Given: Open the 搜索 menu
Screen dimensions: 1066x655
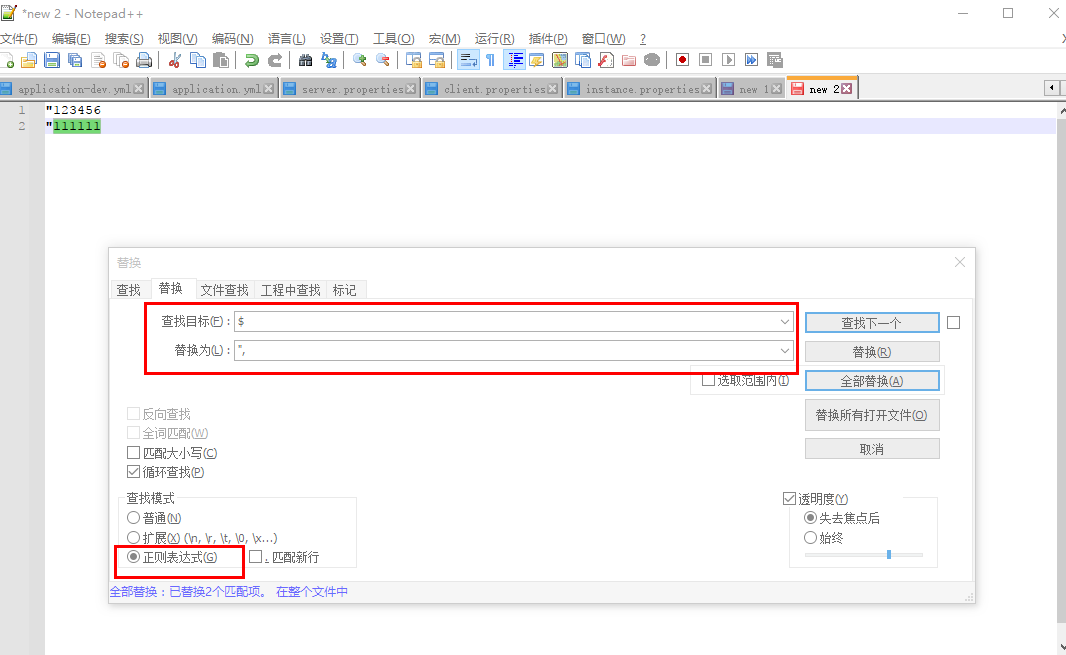Looking at the screenshot, I should 124,39.
